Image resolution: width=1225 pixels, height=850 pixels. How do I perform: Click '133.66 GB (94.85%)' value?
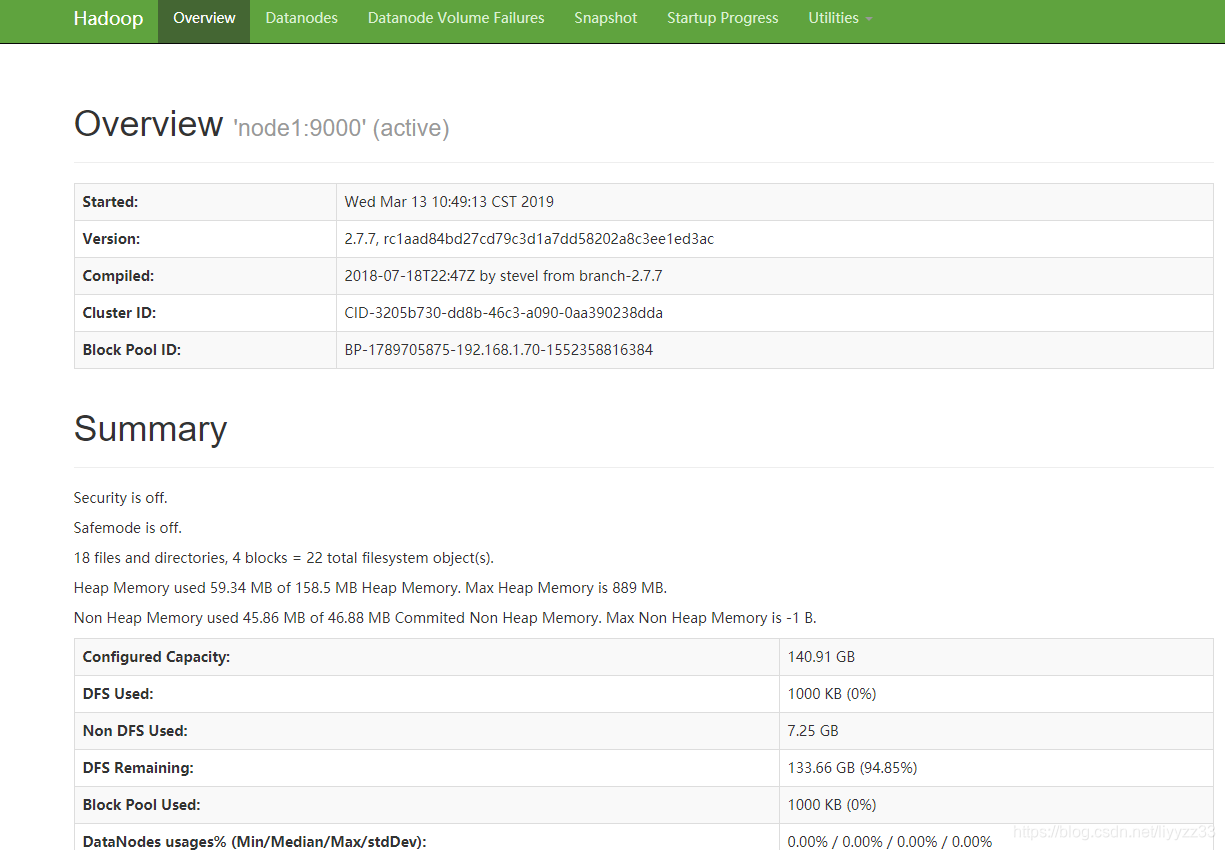click(x=853, y=768)
